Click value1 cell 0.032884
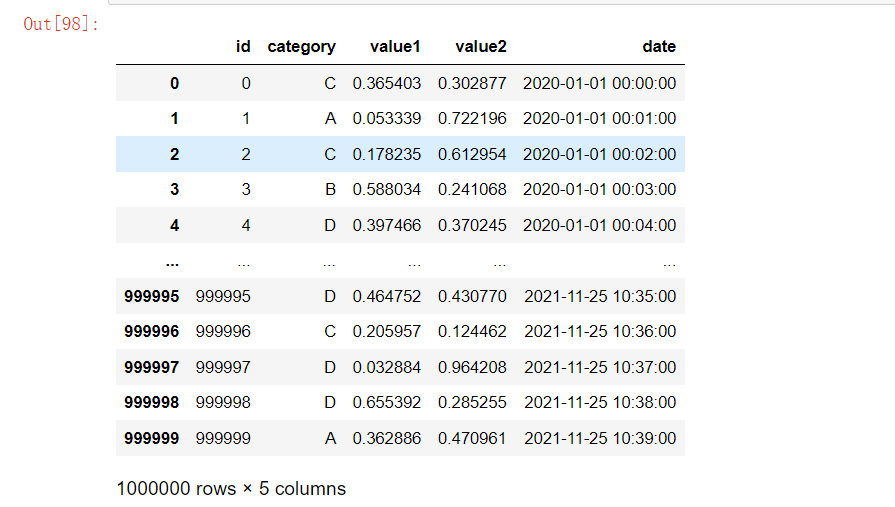The width and height of the screenshot is (895, 507). 386,367
